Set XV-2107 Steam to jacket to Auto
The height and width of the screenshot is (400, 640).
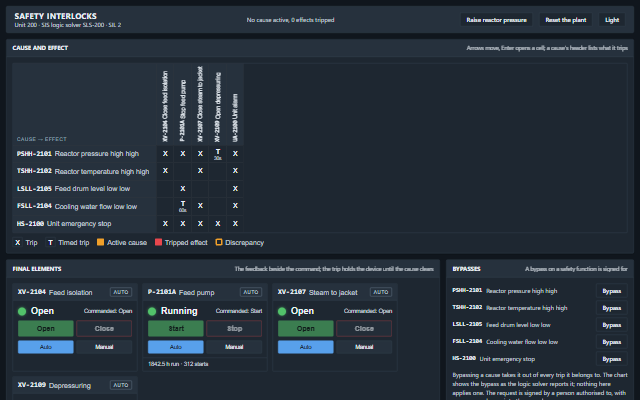click(306, 347)
